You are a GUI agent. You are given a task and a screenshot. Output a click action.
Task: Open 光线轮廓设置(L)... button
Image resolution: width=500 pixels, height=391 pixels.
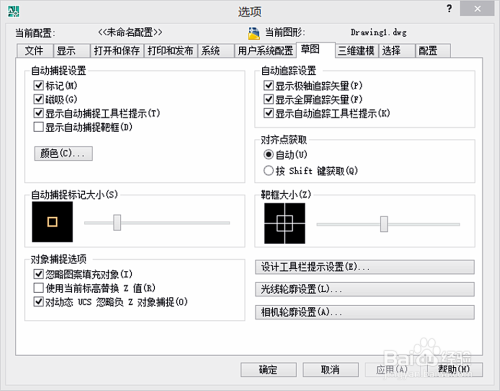[x=365, y=290]
